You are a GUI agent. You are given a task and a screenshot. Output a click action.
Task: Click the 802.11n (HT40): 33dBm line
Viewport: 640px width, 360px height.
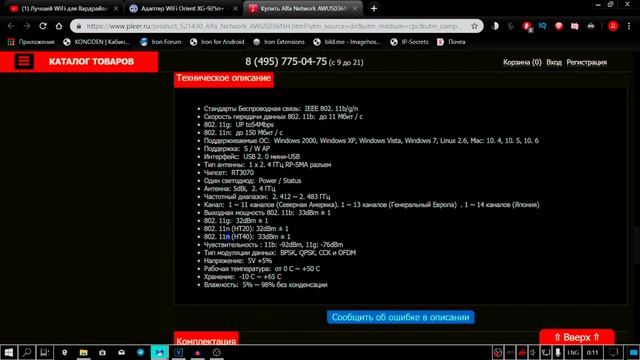click(x=247, y=237)
